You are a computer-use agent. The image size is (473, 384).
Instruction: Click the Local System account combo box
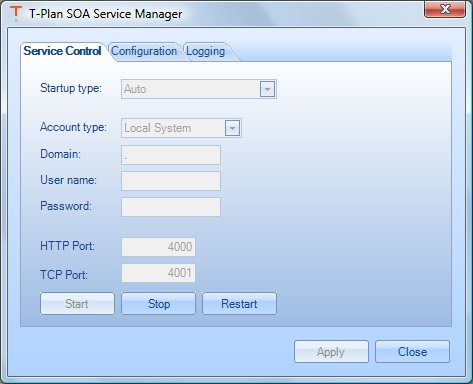pyautogui.click(x=181, y=128)
